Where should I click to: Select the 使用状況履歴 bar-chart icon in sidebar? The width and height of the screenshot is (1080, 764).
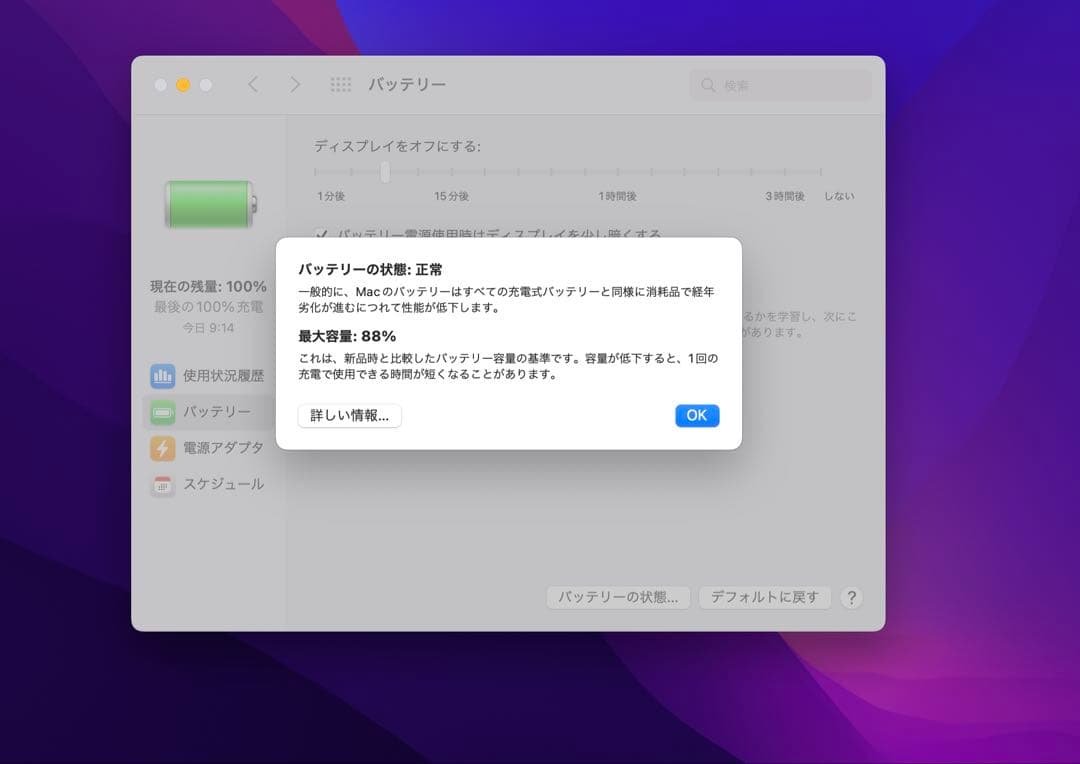162,375
